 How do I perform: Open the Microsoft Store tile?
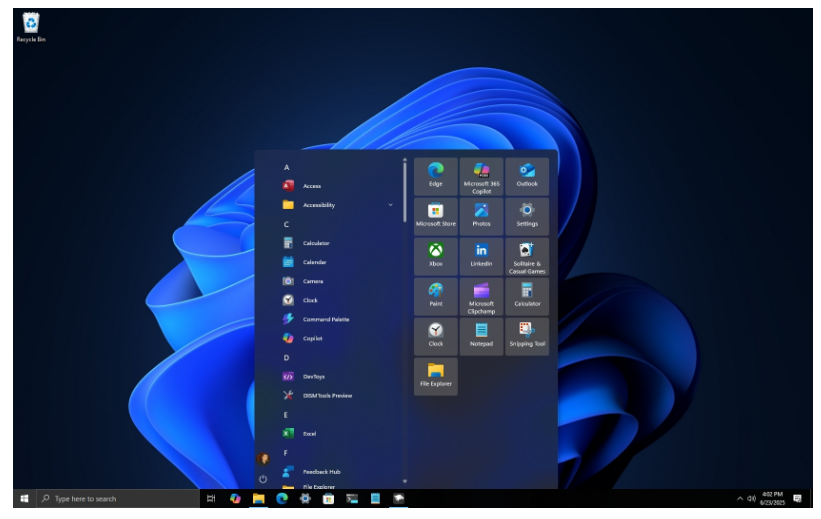click(435, 216)
